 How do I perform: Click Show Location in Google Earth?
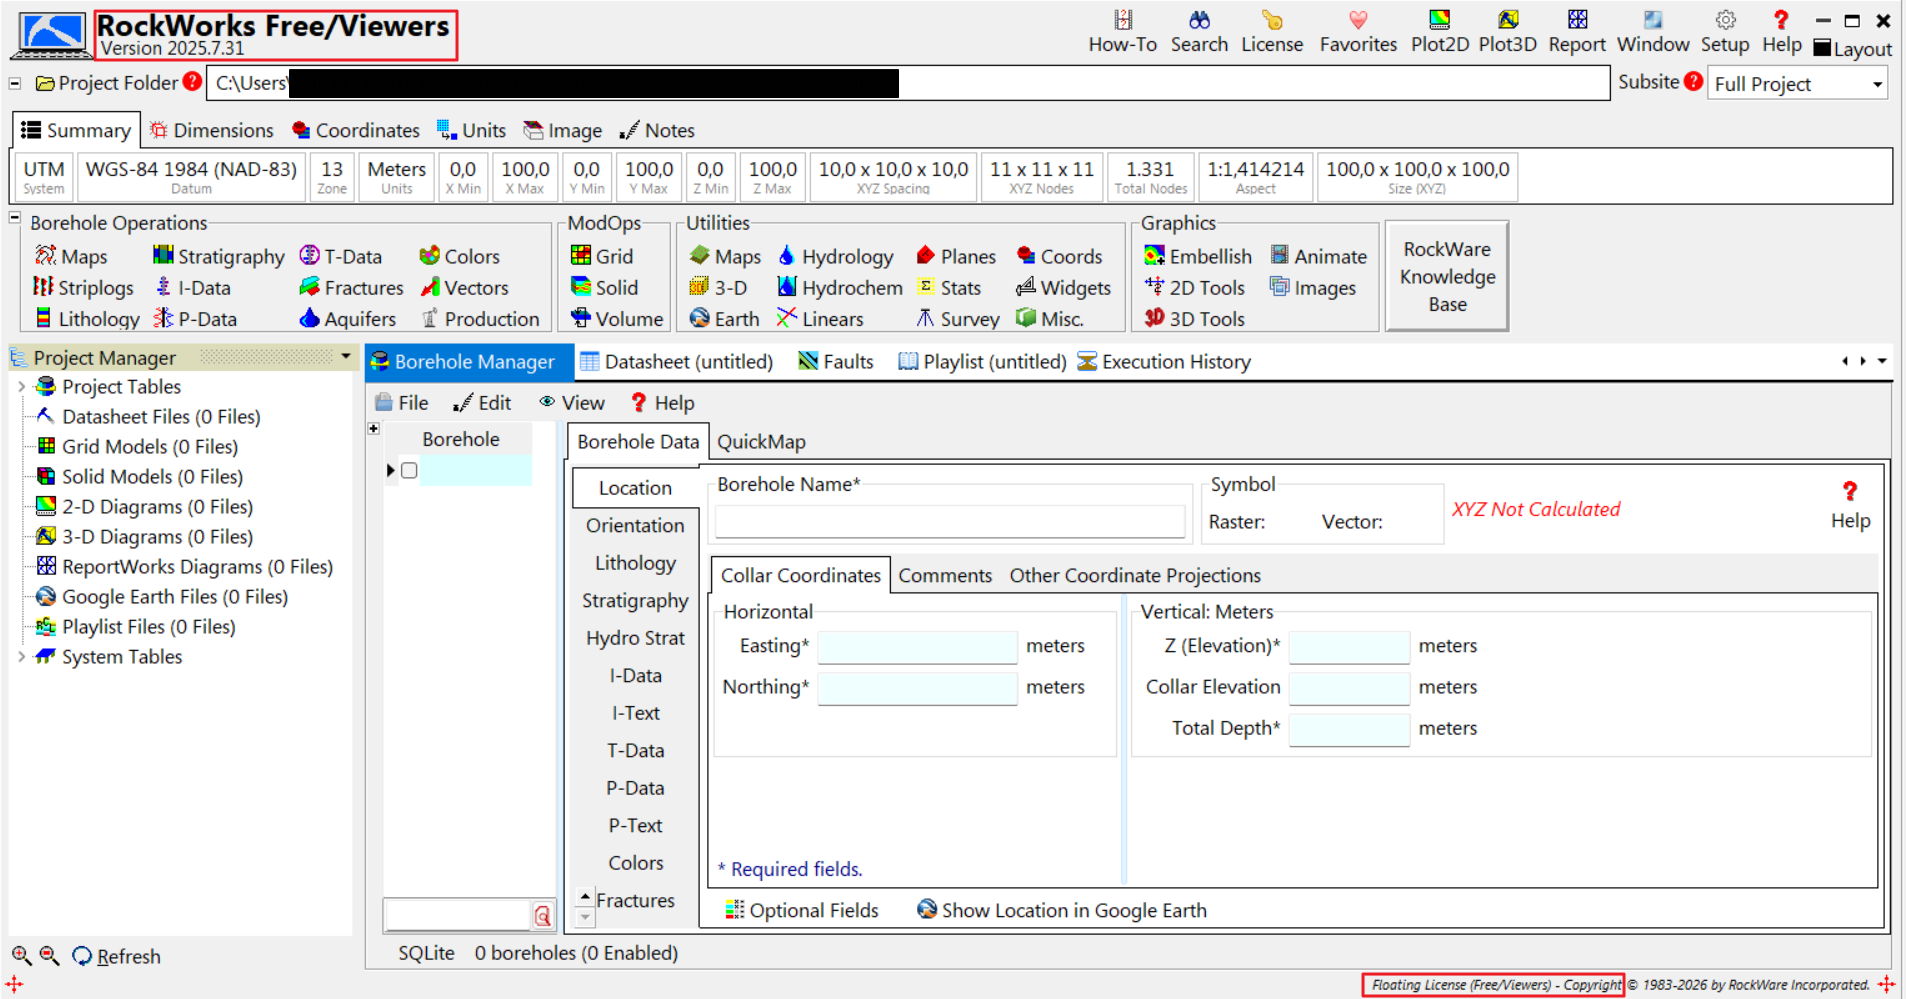[1062, 910]
